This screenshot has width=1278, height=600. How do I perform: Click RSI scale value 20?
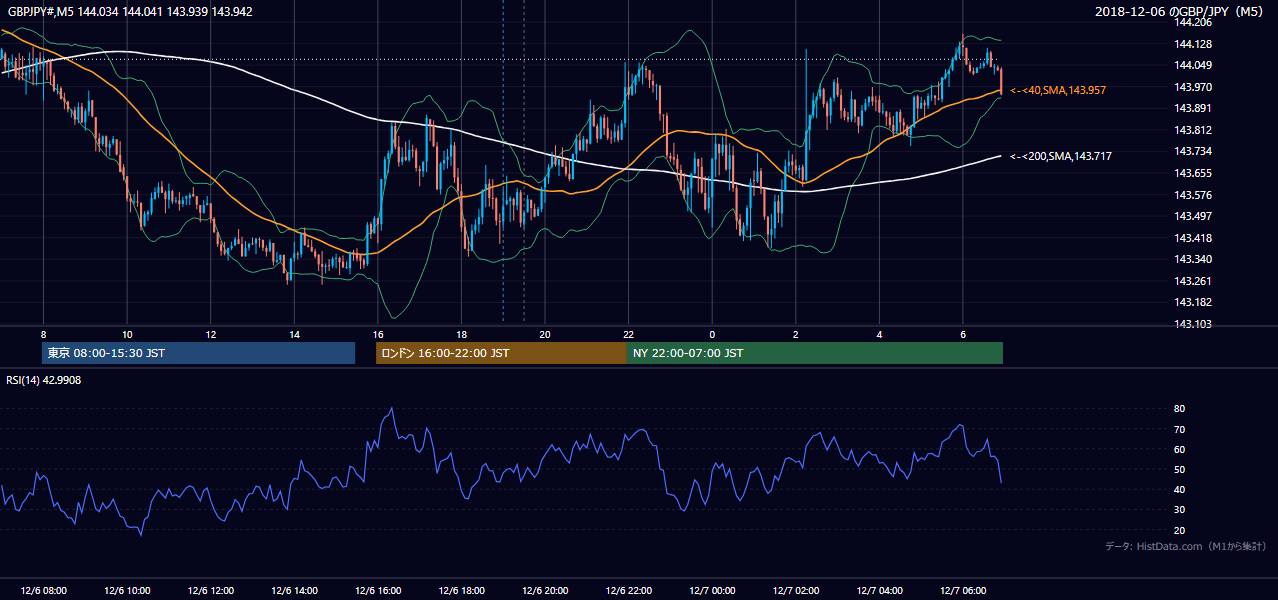click(x=1180, y=530)
